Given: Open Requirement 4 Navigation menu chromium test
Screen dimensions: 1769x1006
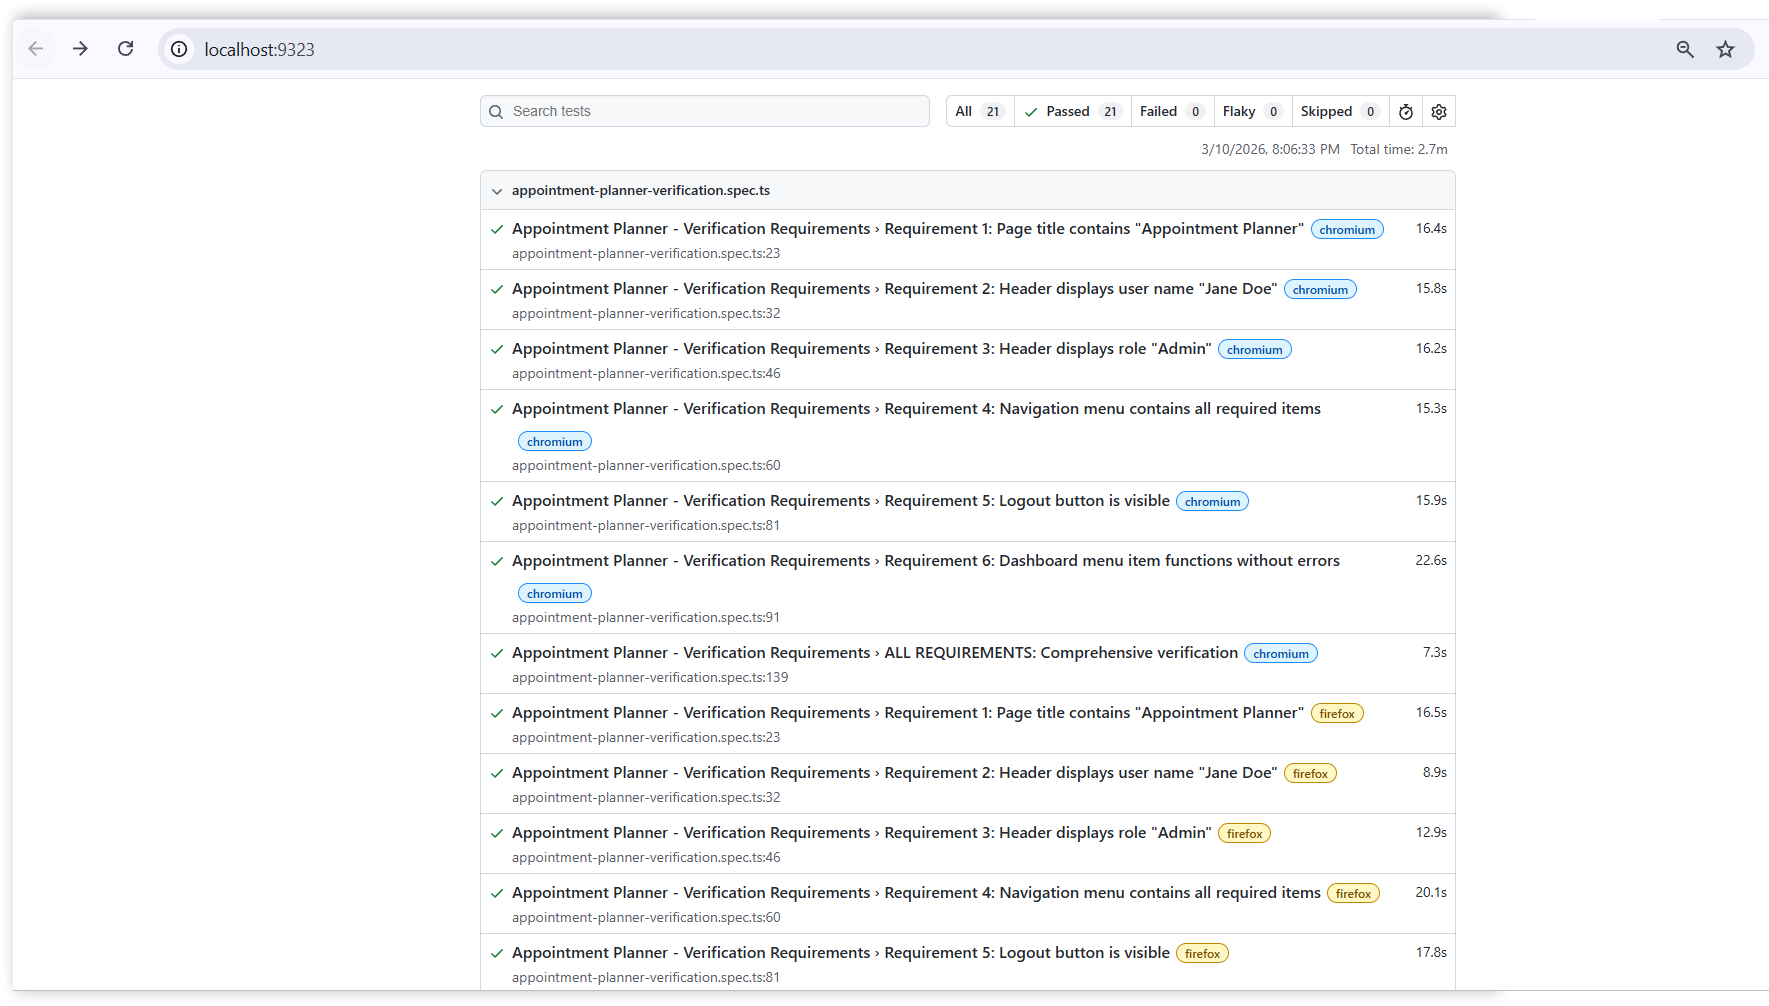Looking at the screenshot, I should click(x=916, y=409).
